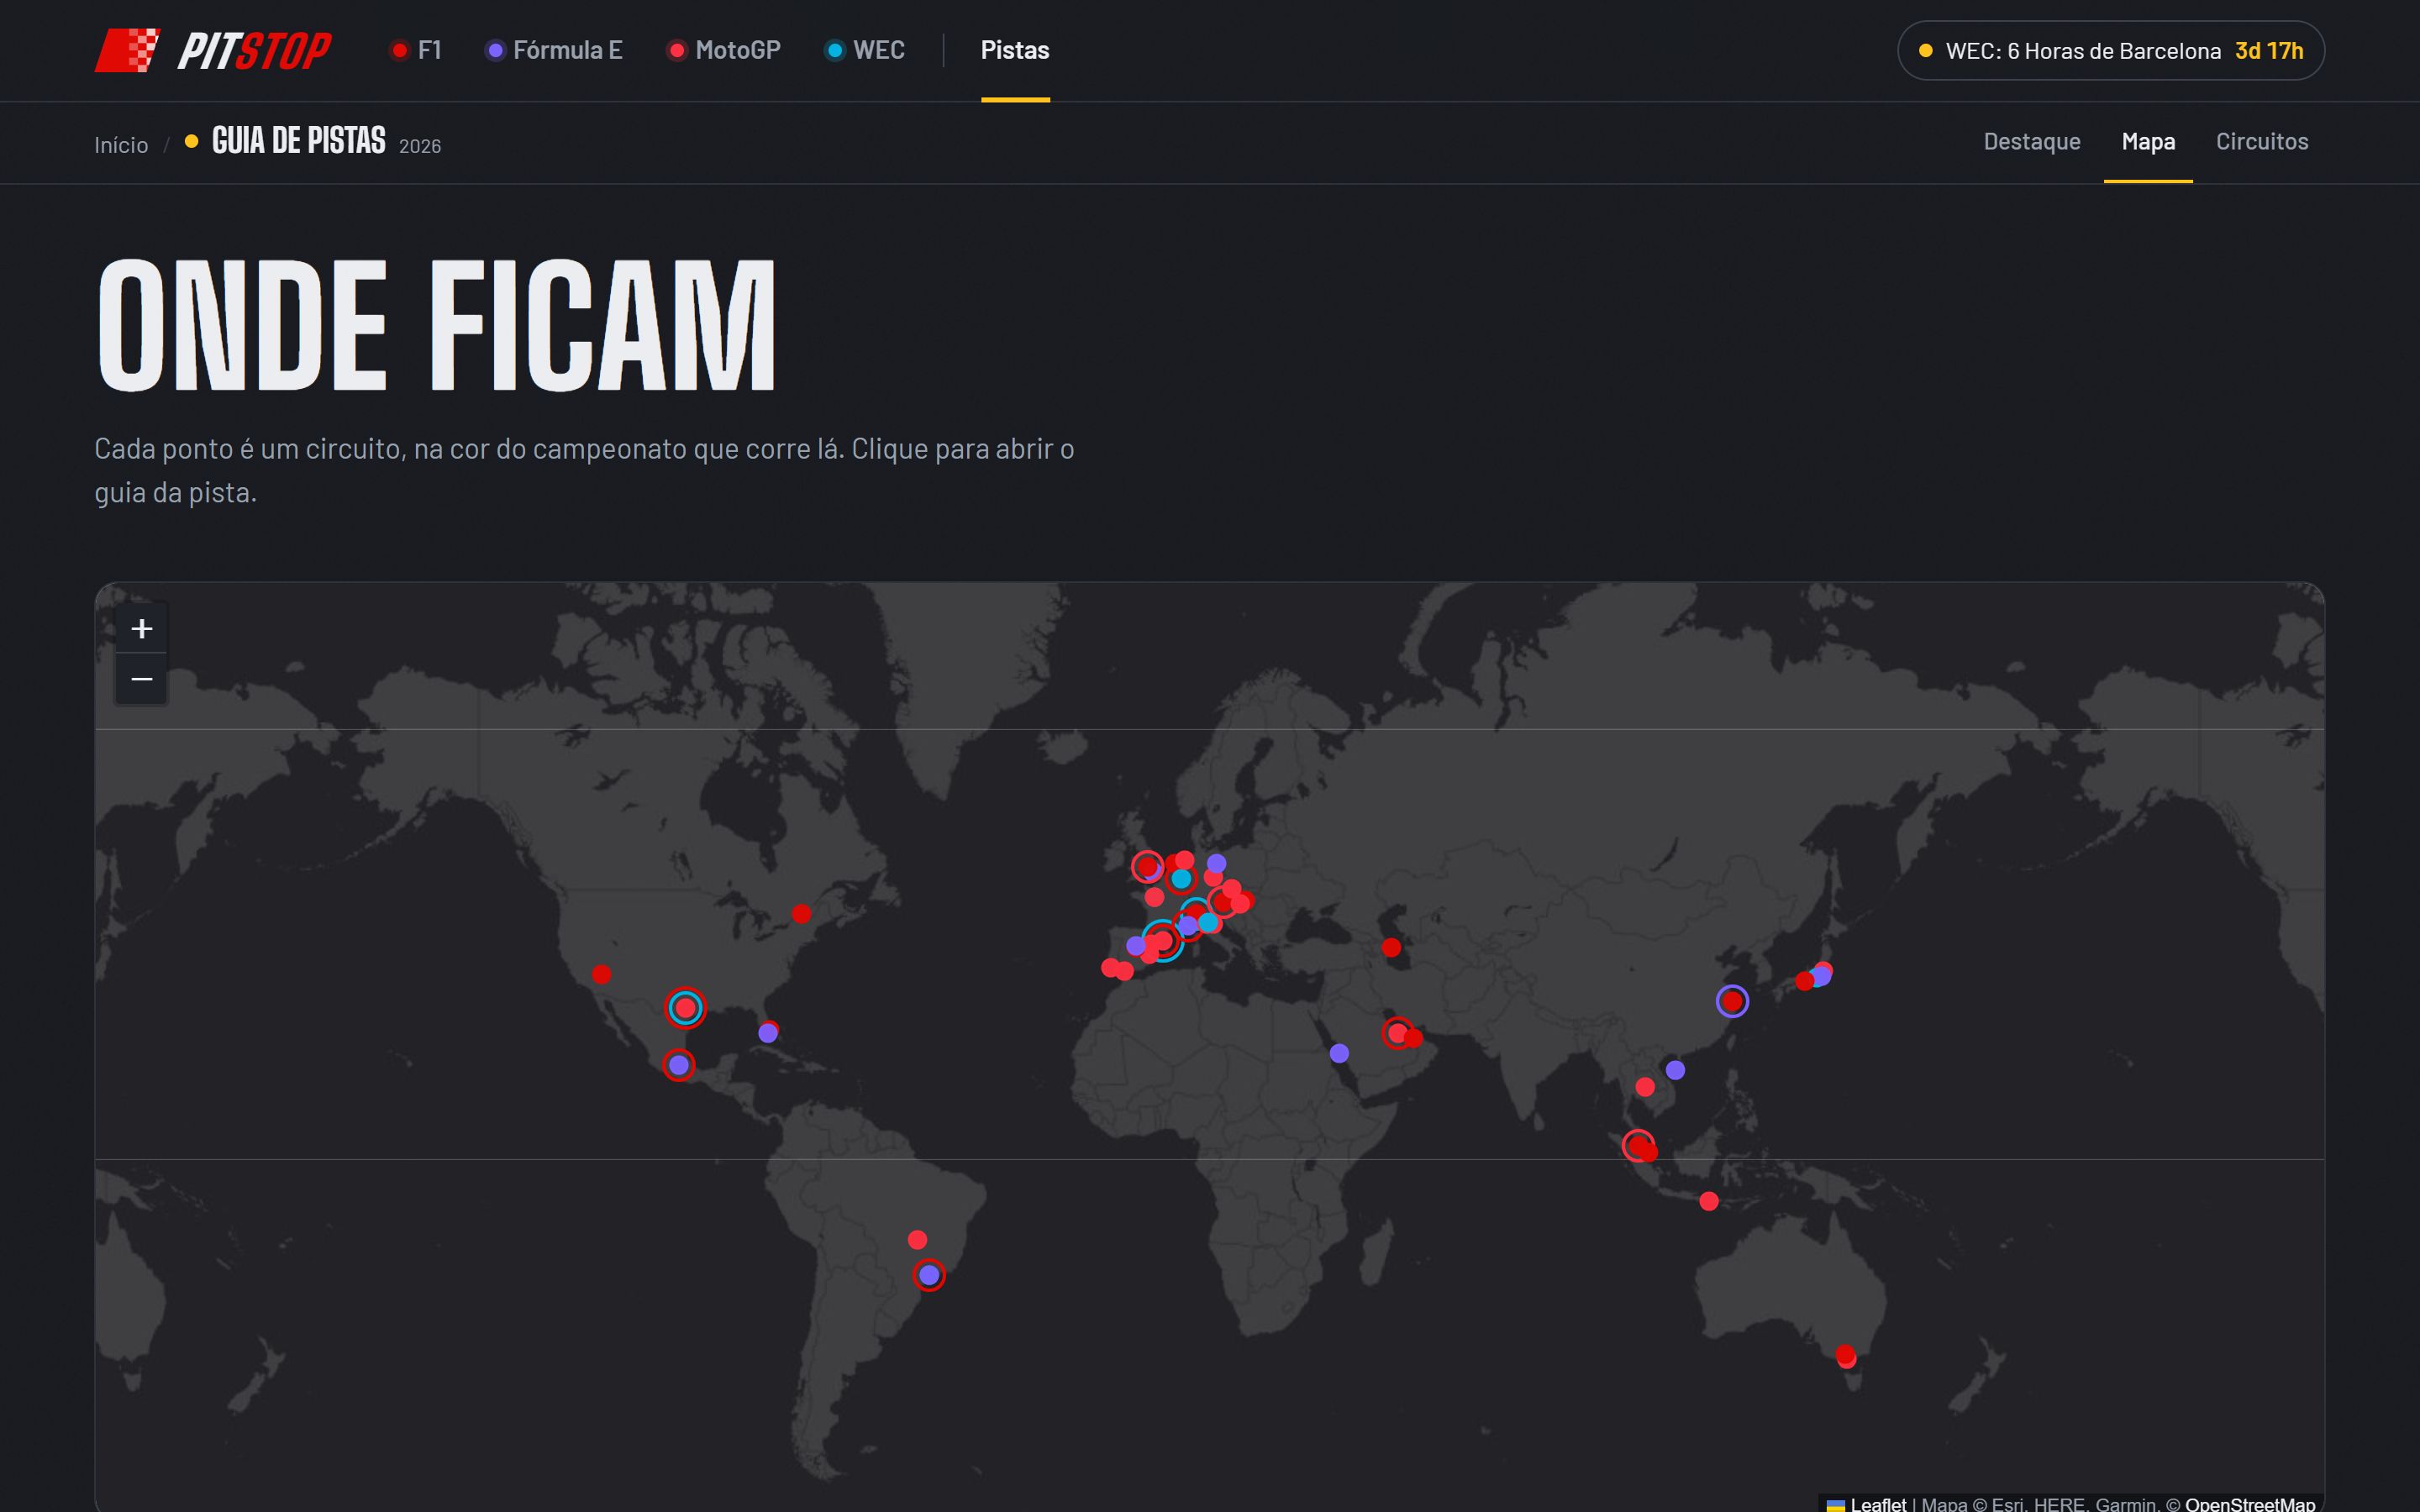Select the Mapa tab

(x=2148, y=141)
